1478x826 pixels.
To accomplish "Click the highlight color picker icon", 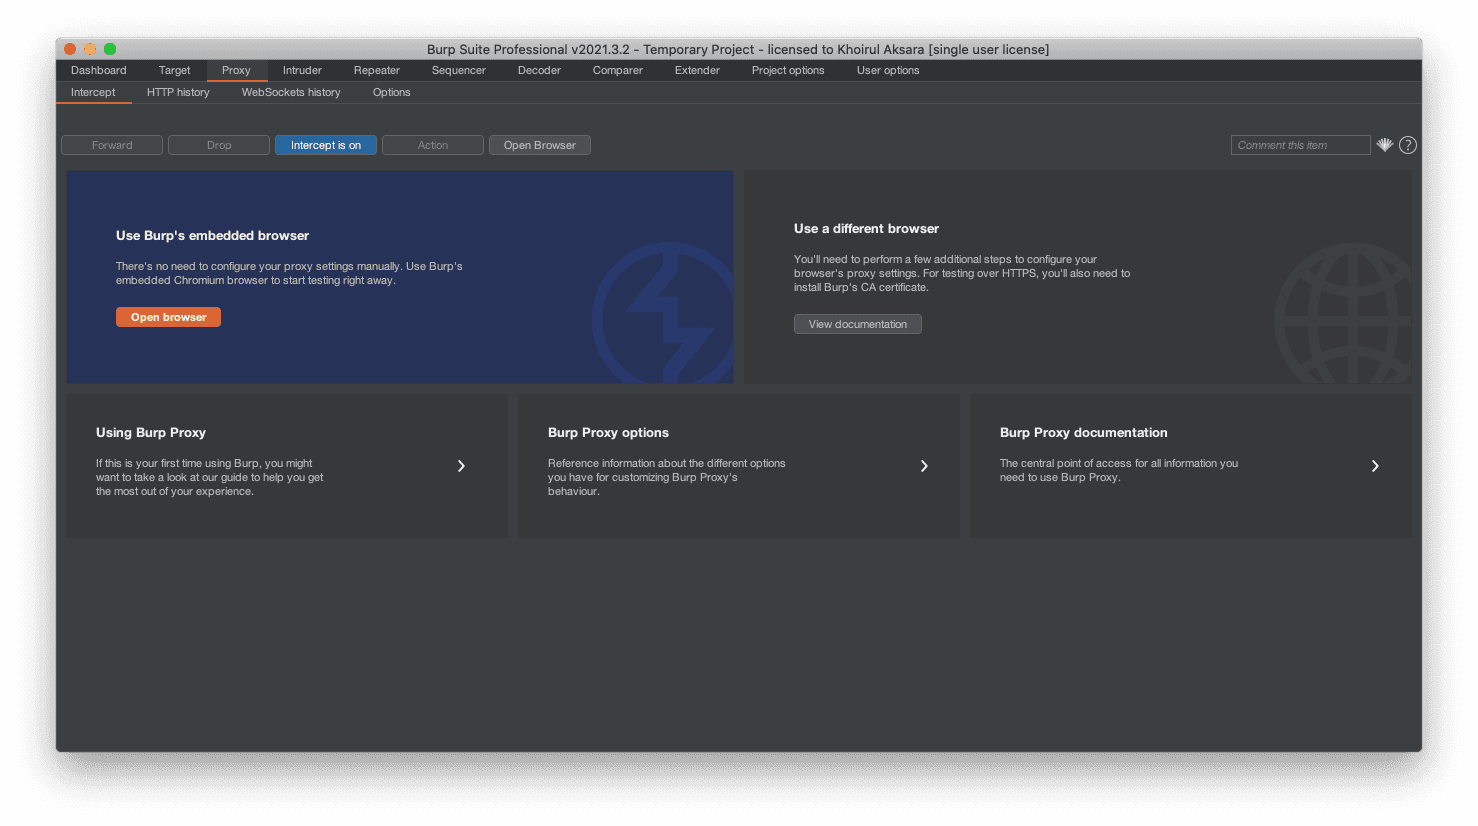I will pyautogui.click(x=1384, y=145).
